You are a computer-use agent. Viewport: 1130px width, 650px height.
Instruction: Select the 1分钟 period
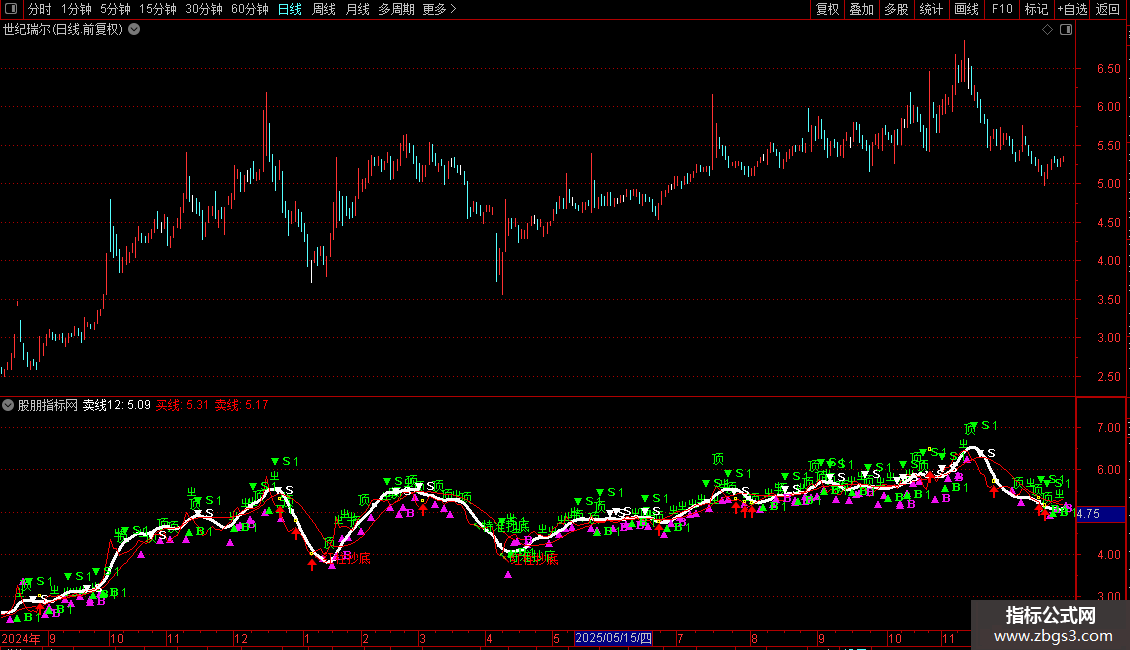click(x=76, y=9)
